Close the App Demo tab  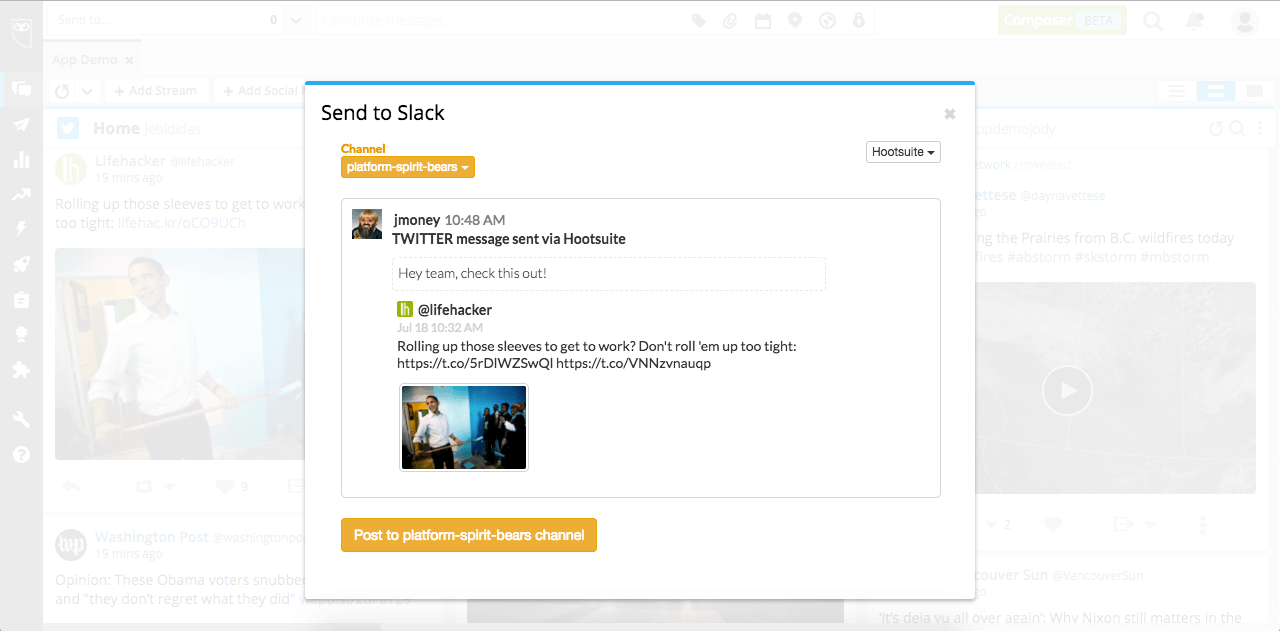click(x=129, y=60)
